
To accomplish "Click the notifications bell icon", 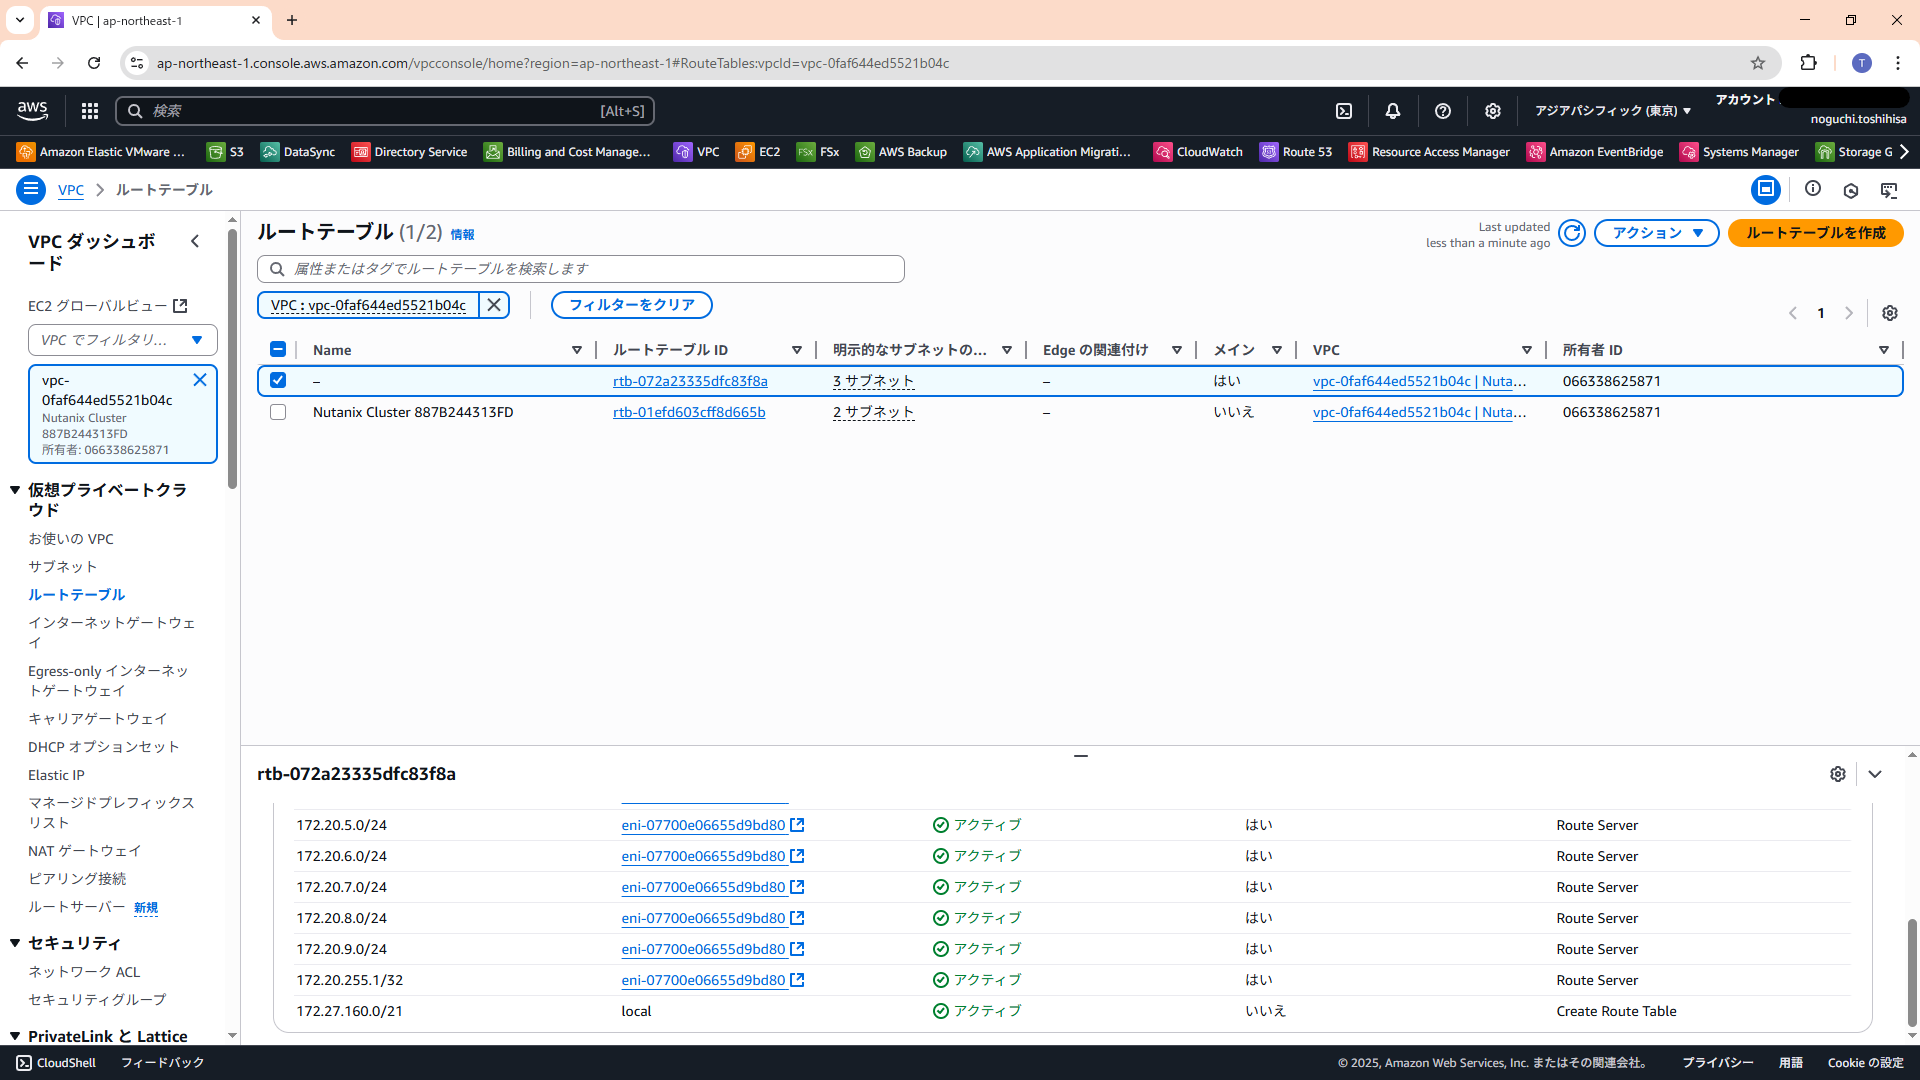I will 1393,111.
